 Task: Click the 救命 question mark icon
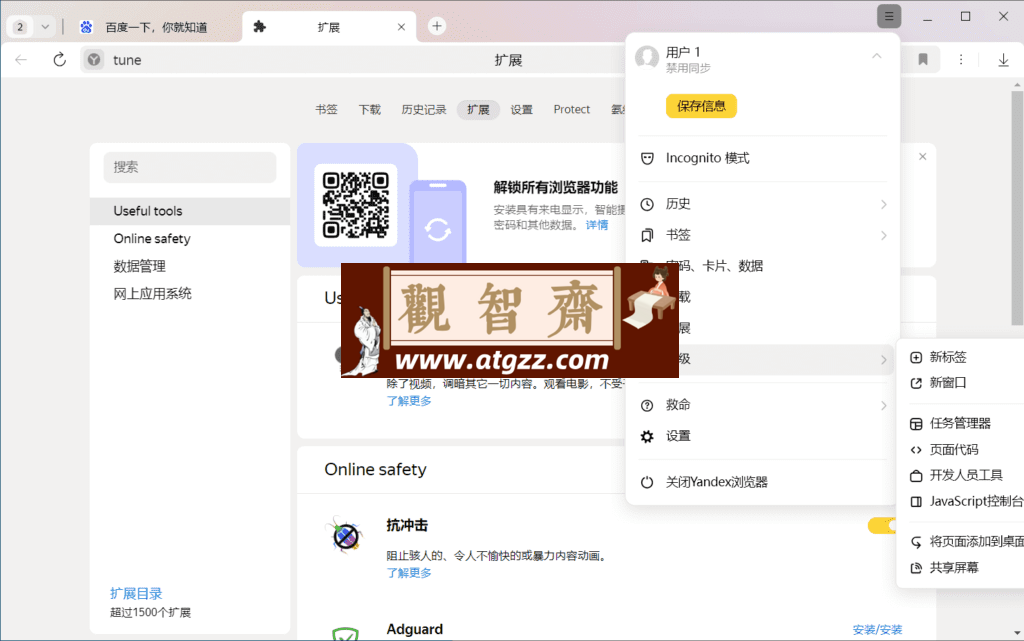tap(647, 405)
